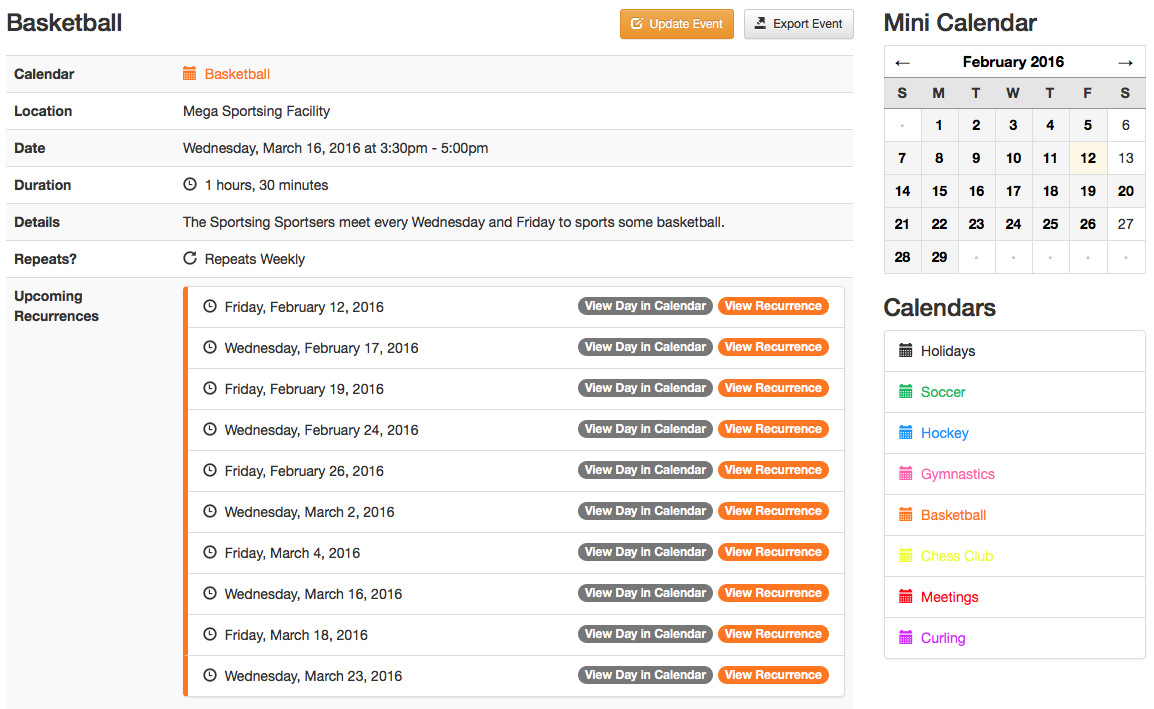Click the February 2016 mini calendar title
Viewport: 1154px width, 709px height.
pyautogui.click(x=1013, y=62)
